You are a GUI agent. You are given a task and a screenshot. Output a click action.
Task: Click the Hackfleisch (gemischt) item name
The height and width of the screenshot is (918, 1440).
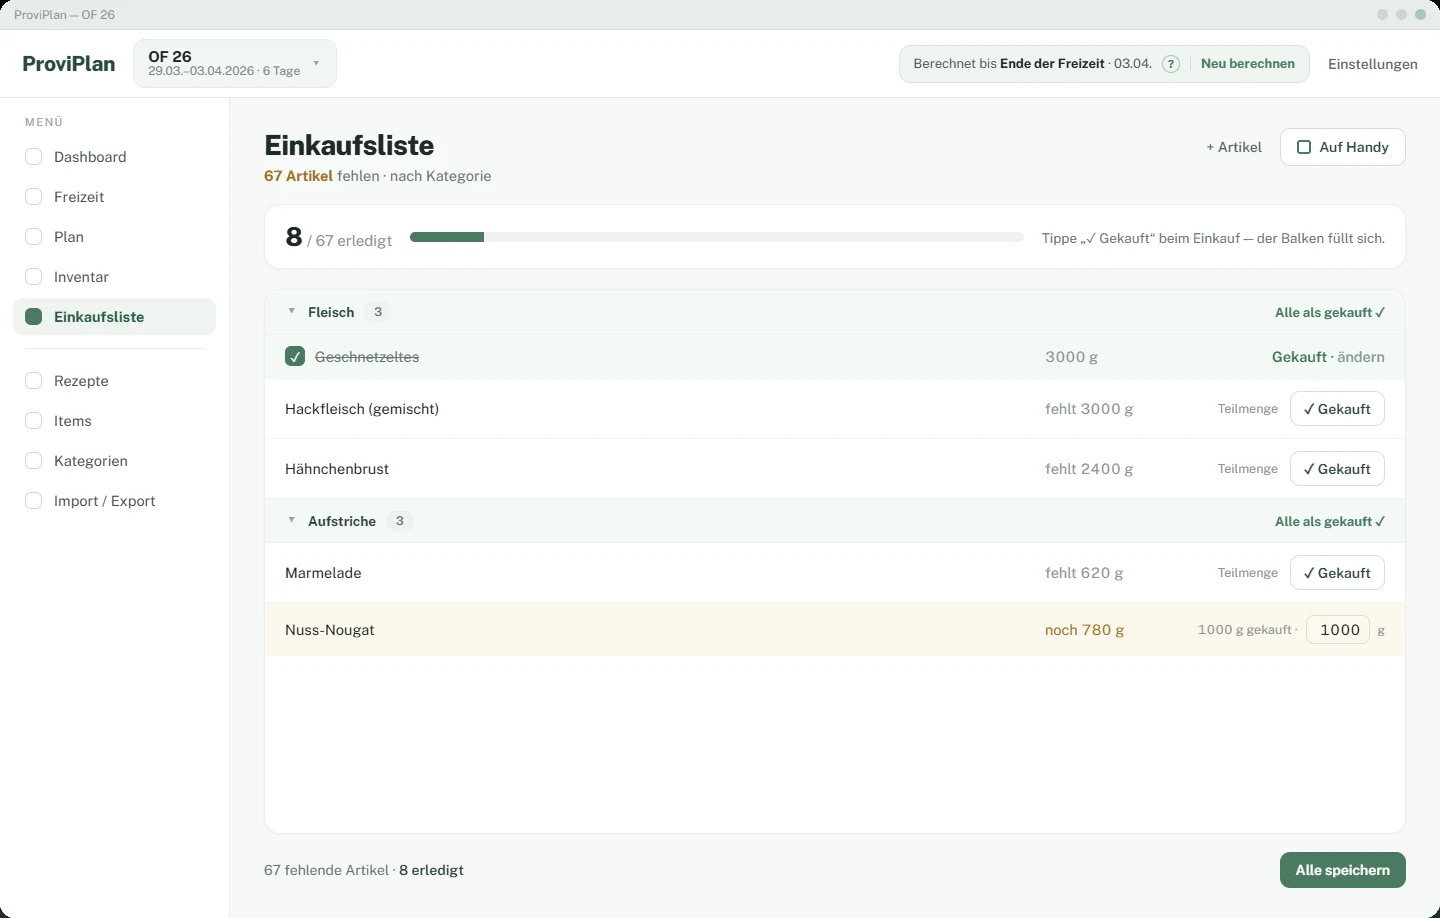362,409
